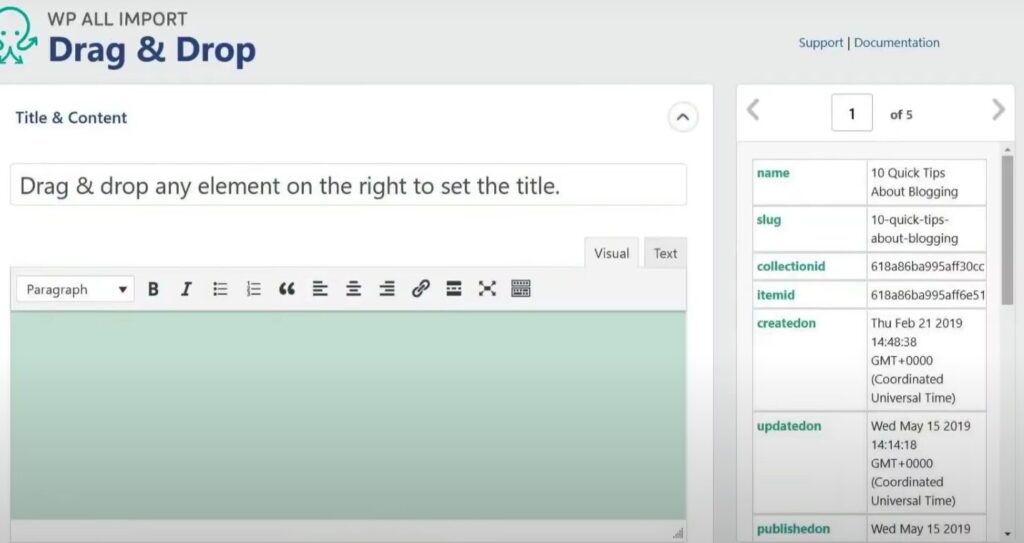This screenshot has width=1024, height=543.
Task: Click the editor resize handle corner
Action: pos(678,533)
